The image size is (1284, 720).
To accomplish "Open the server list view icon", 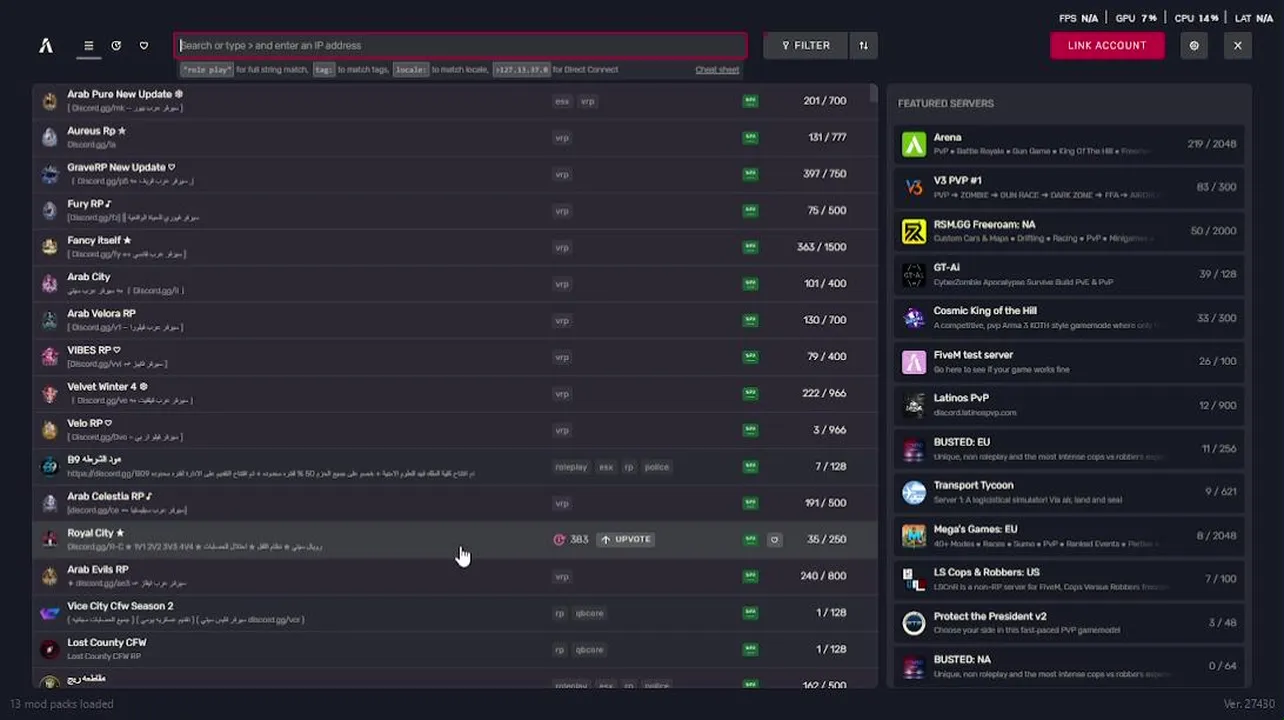I will pyautogui.click(x=88, y=46).
